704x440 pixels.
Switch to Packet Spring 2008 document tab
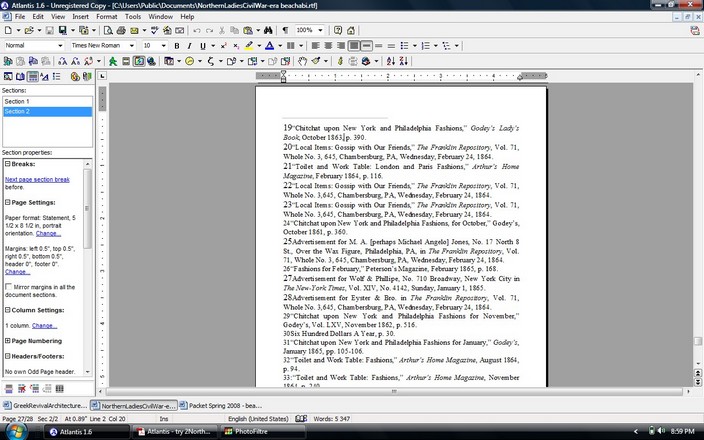[x=221, y=405]
